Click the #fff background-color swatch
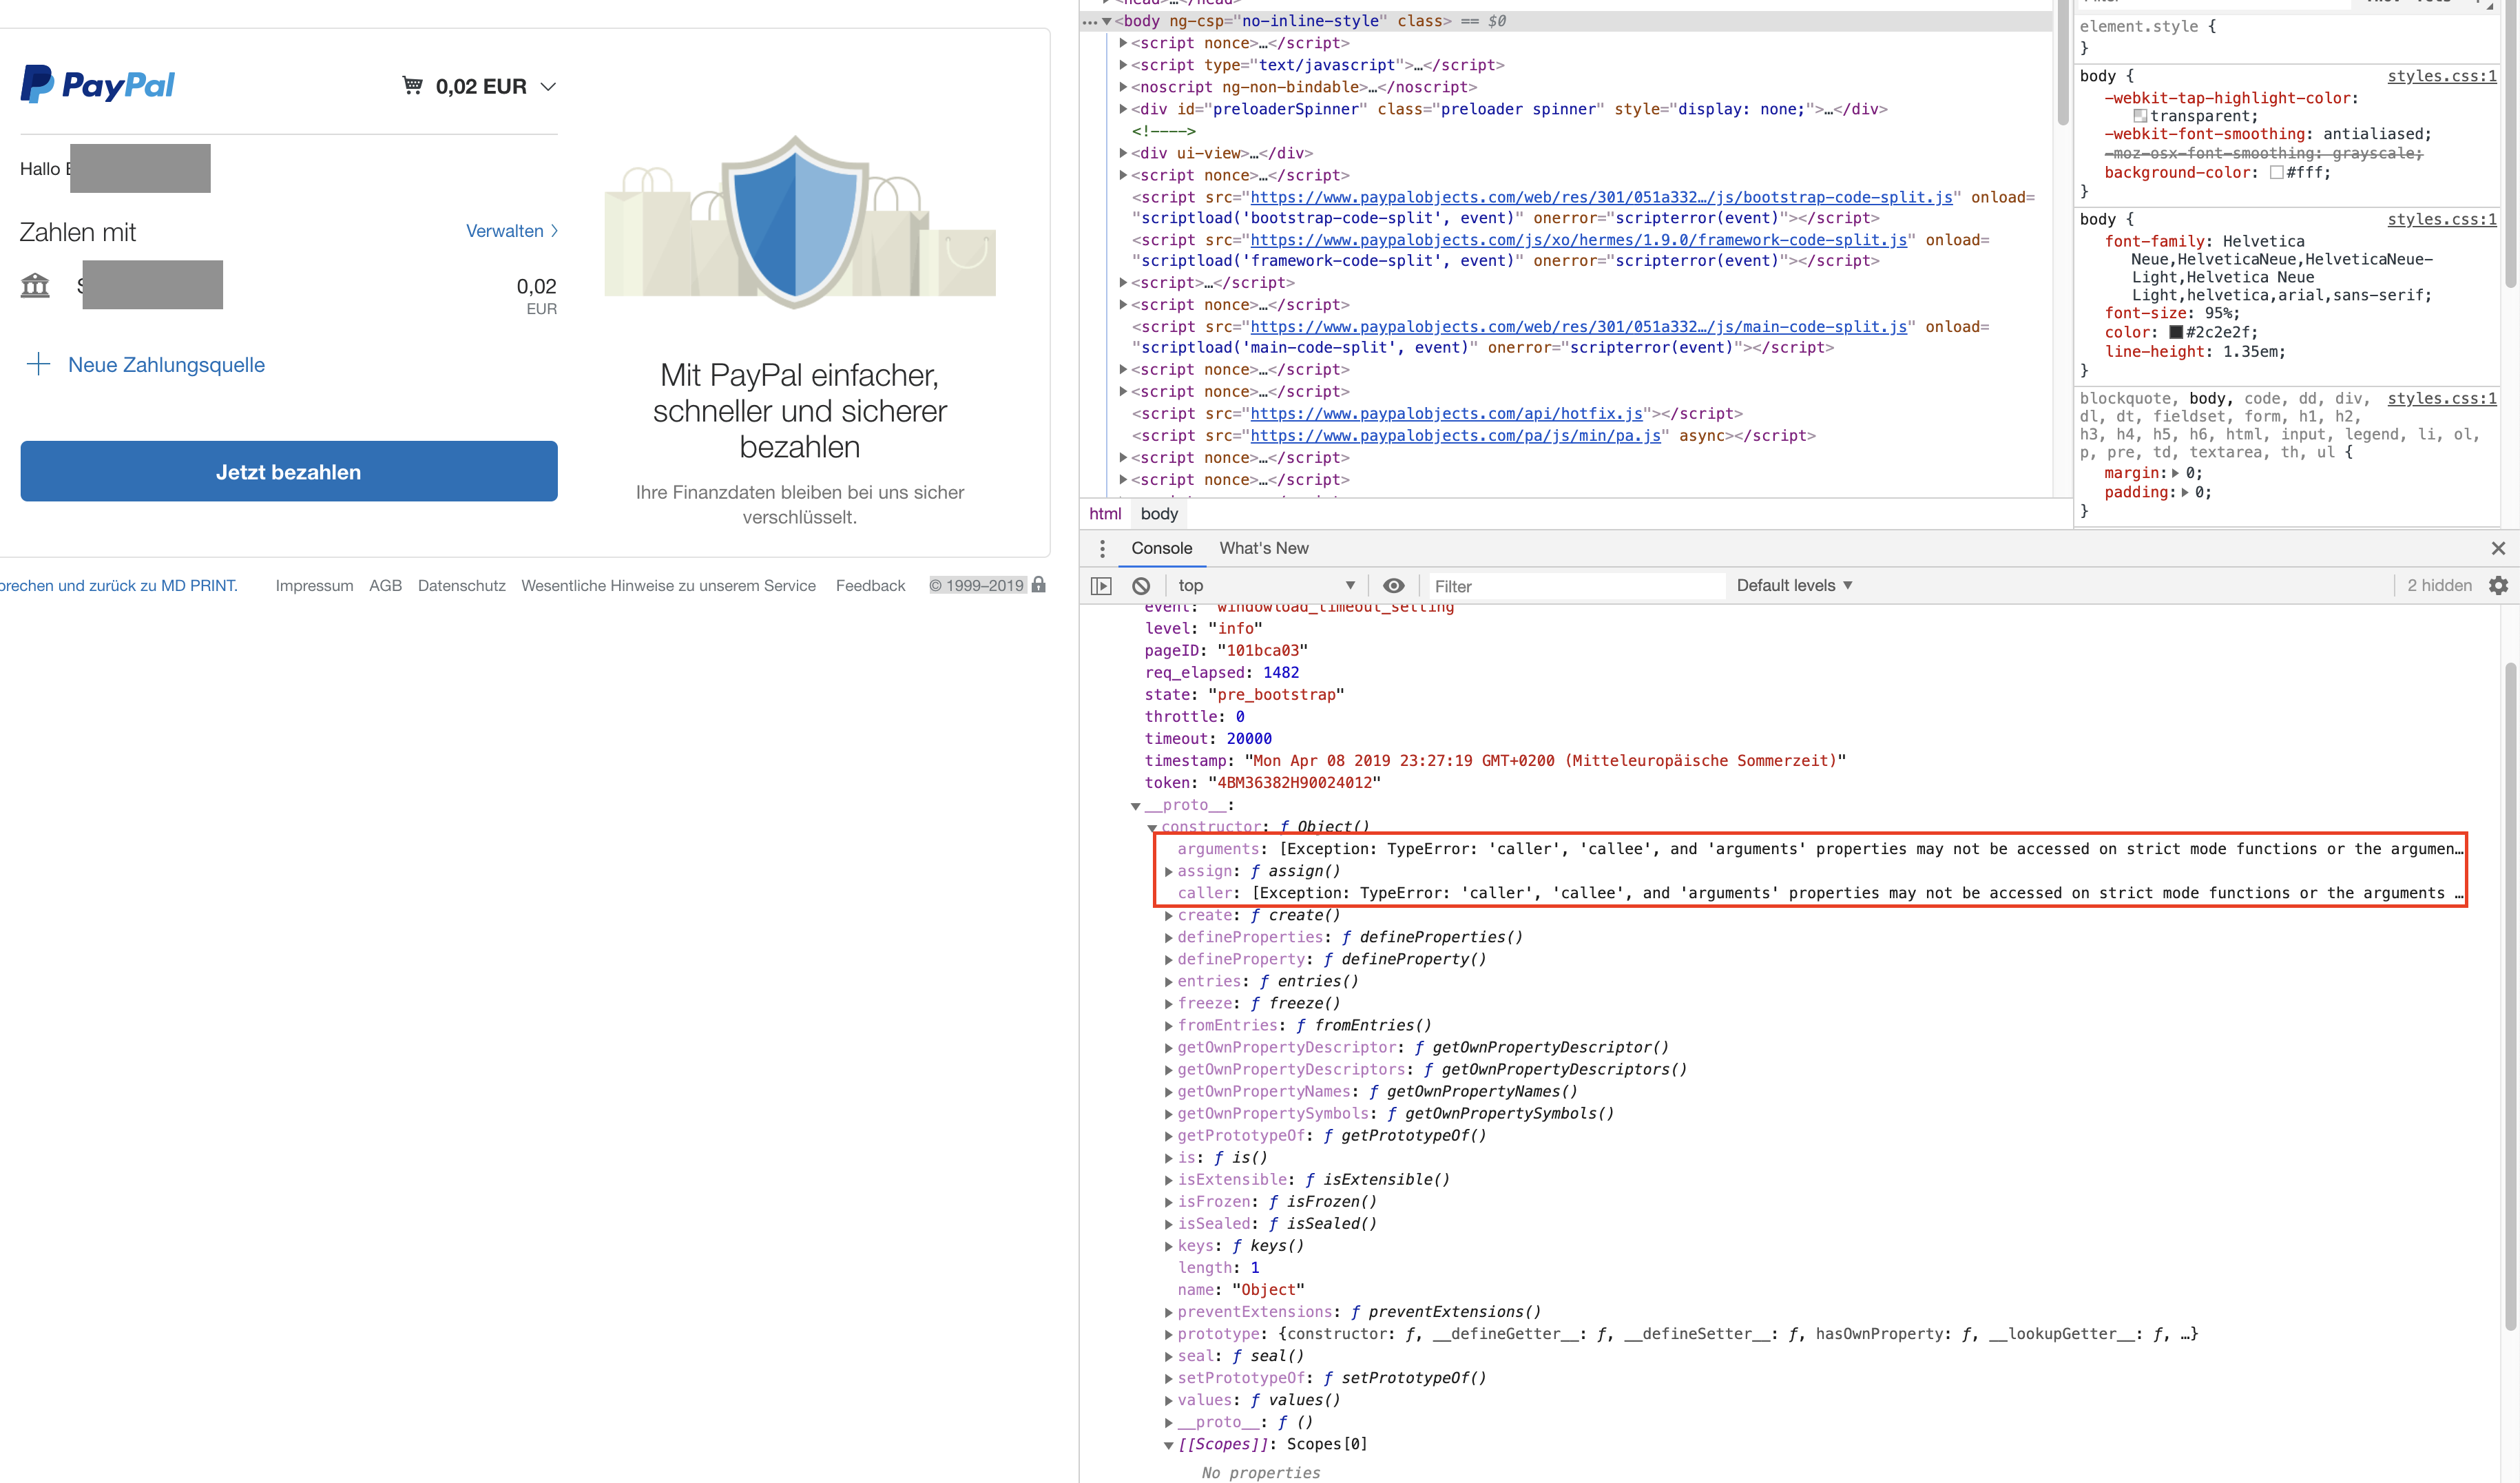This screenshot has height=1483, width=2520. pyautogui.click(x=2277, y=173)
